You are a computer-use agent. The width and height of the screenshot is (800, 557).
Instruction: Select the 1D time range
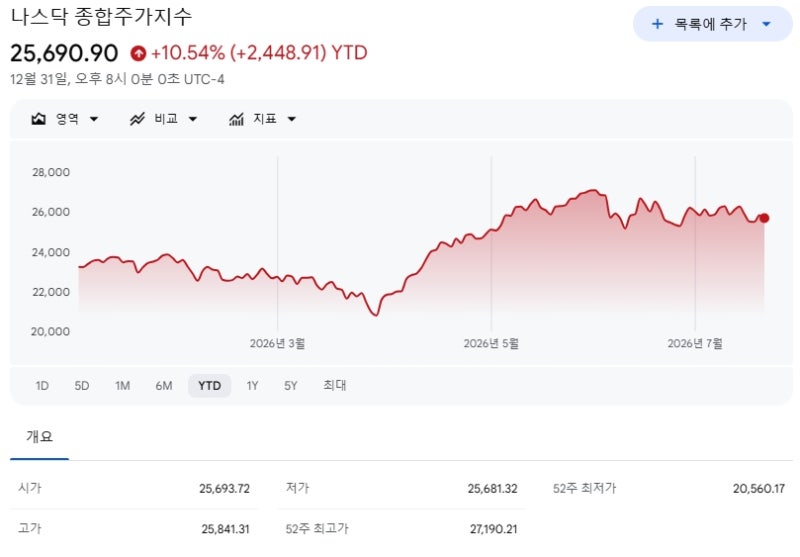pyautogui.click(x=42, y=386)
